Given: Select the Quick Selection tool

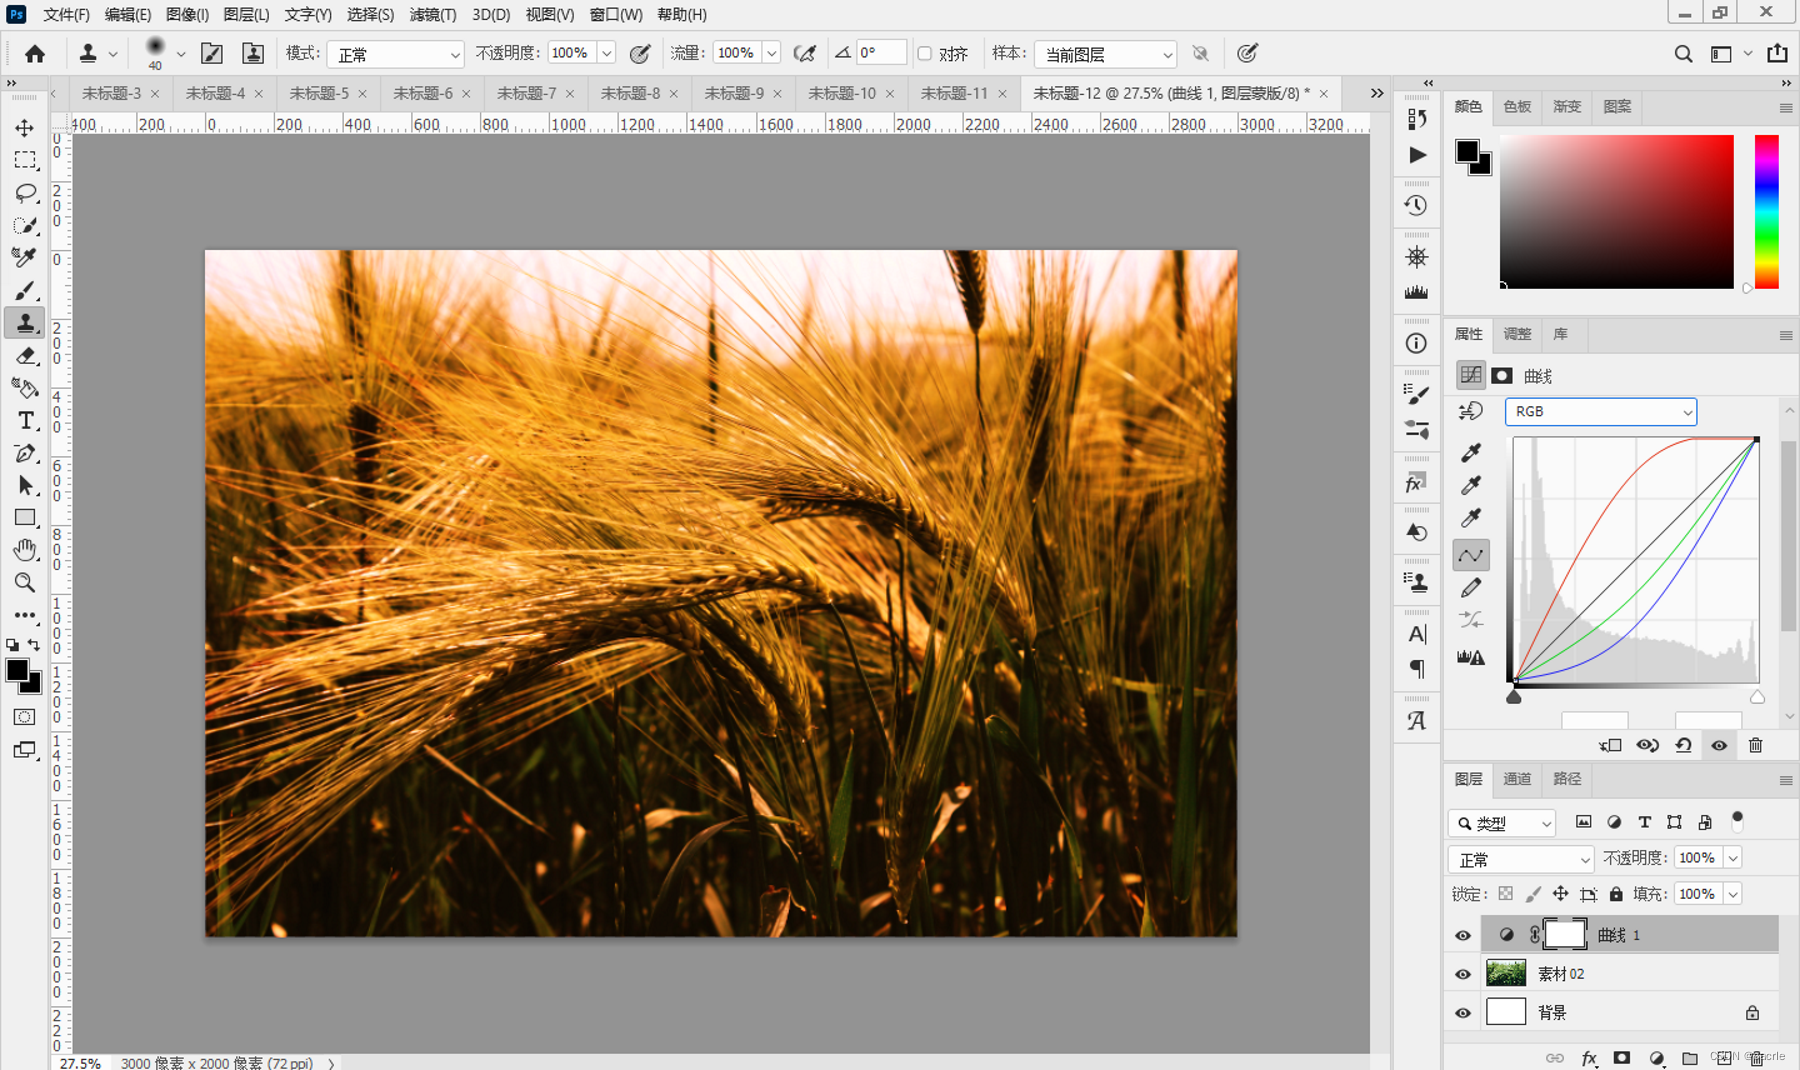Looking at the screenshot, I should click(x=25, y=225).
